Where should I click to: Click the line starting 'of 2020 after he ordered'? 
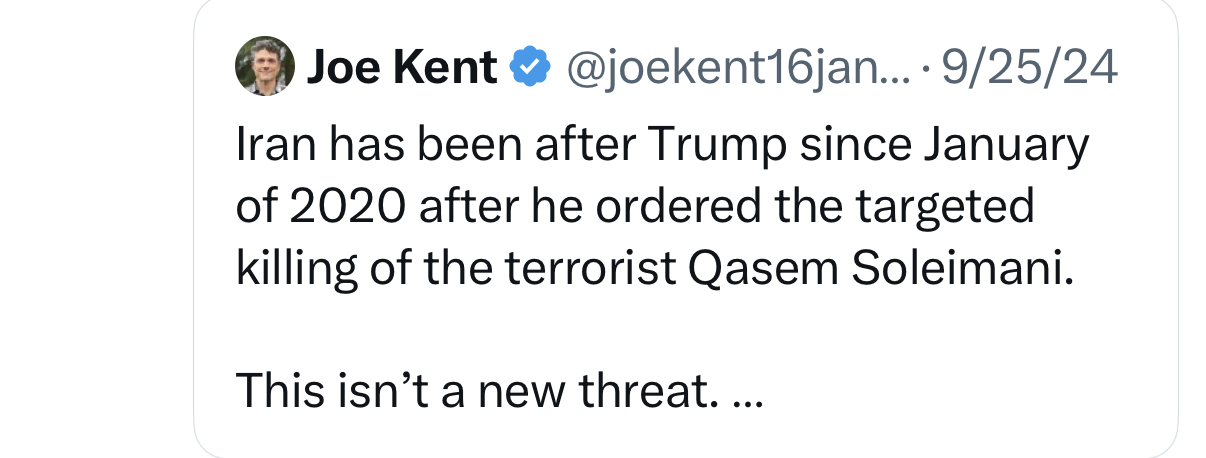point(635,207)
